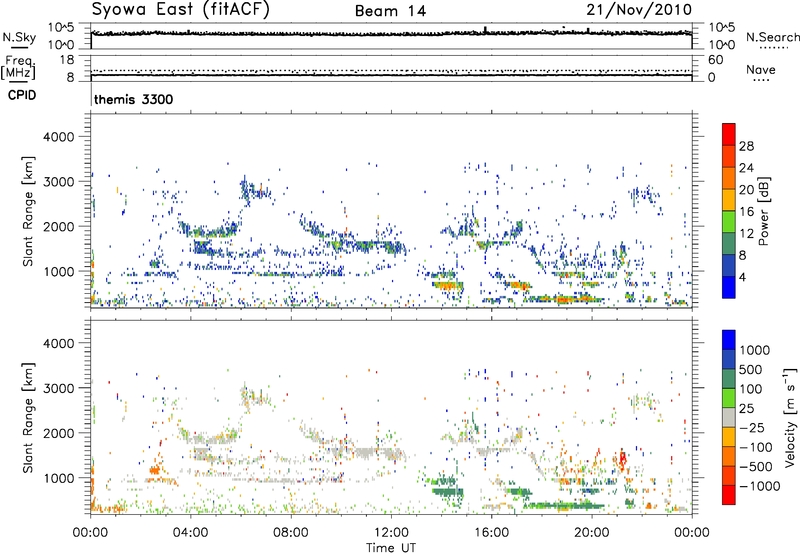Click the 4000 tick label in the Velocity panel
The image size is (800, 554).
[x=59, y=343]
